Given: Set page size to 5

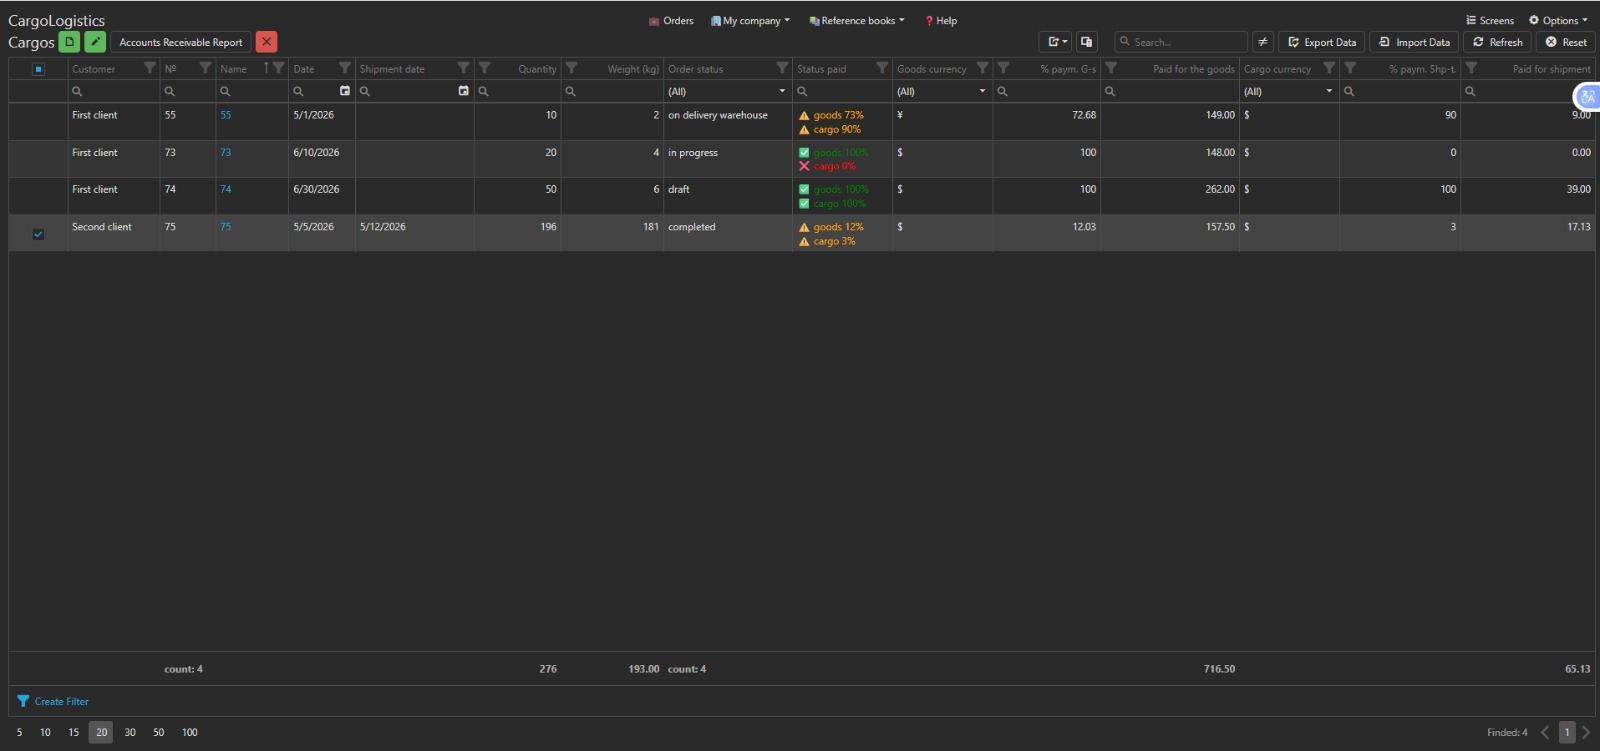Looking at the screenshot, I should [19, 732].
